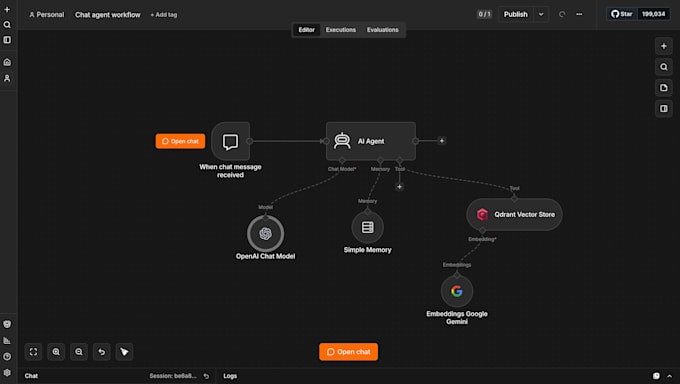Add a node with the right panel plus
This screenshot has height=384, width=680.
point(664,46)
